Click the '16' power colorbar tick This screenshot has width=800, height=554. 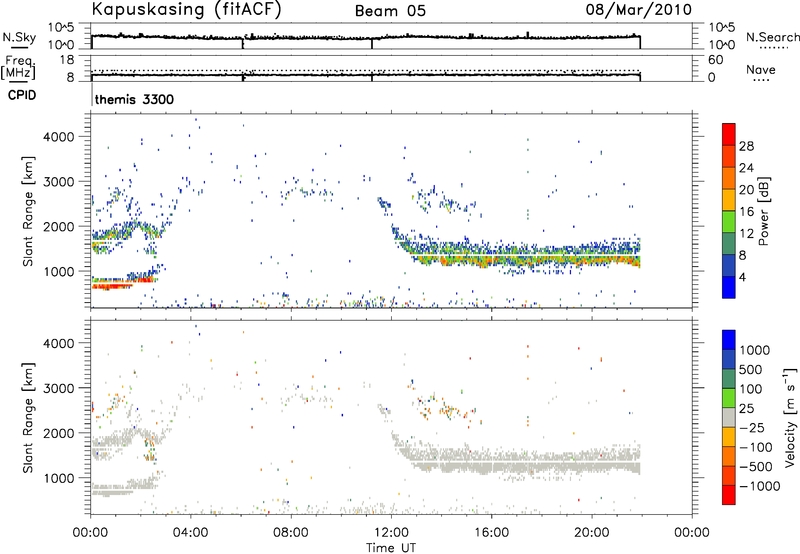746,212
